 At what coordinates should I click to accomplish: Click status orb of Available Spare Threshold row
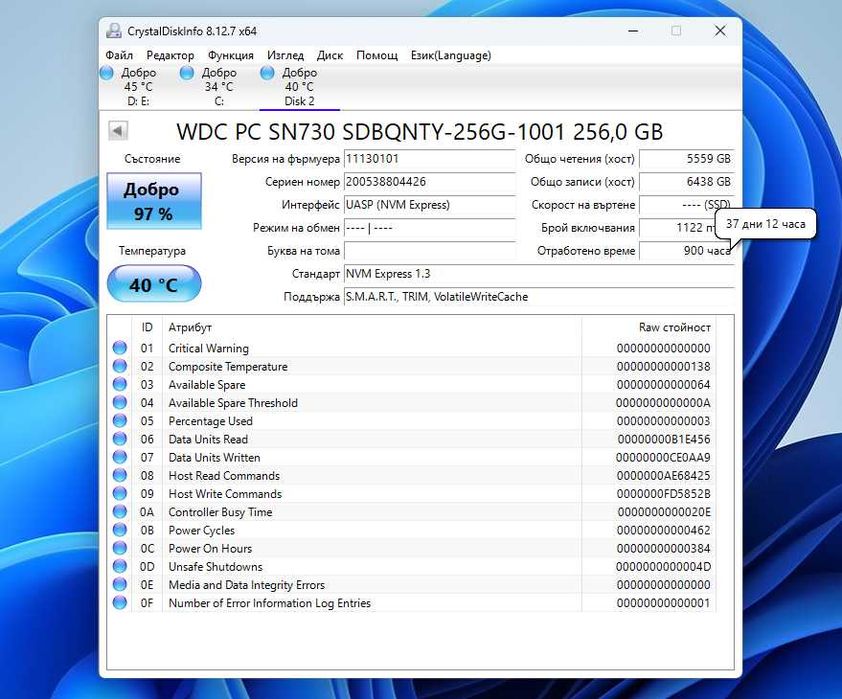tap(120, 403)
